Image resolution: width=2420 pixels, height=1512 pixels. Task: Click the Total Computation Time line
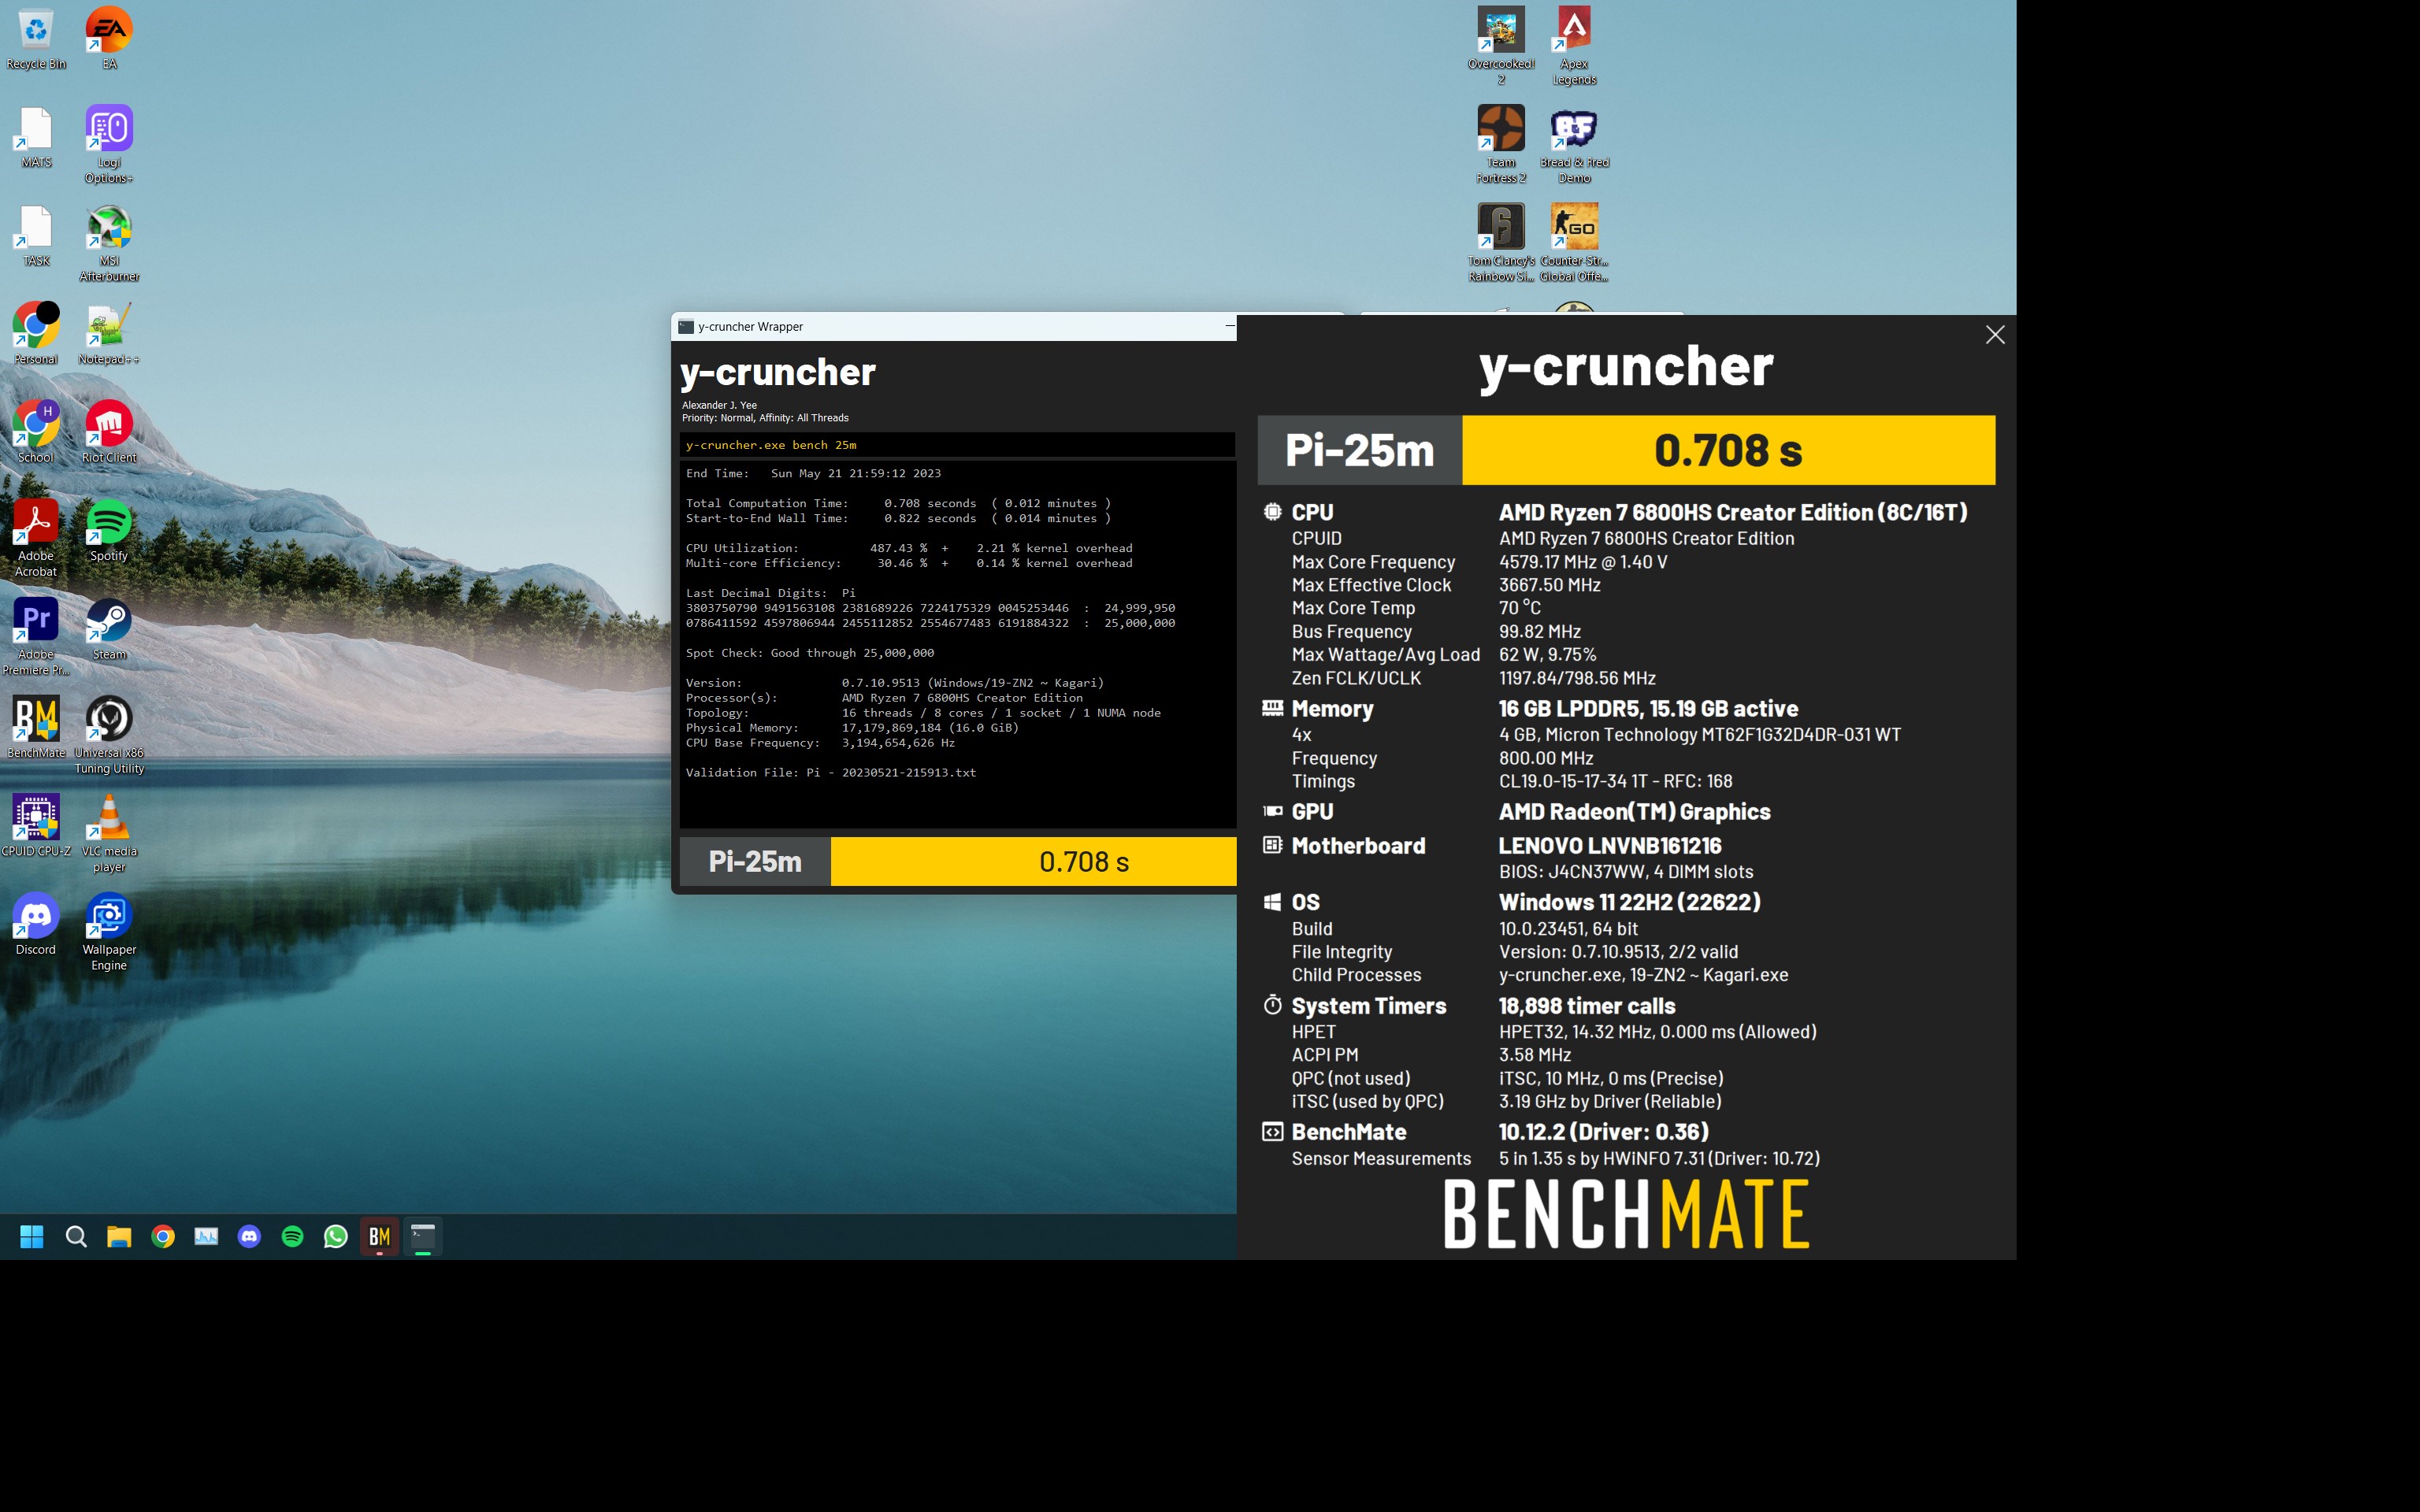[x=898, y=503]
